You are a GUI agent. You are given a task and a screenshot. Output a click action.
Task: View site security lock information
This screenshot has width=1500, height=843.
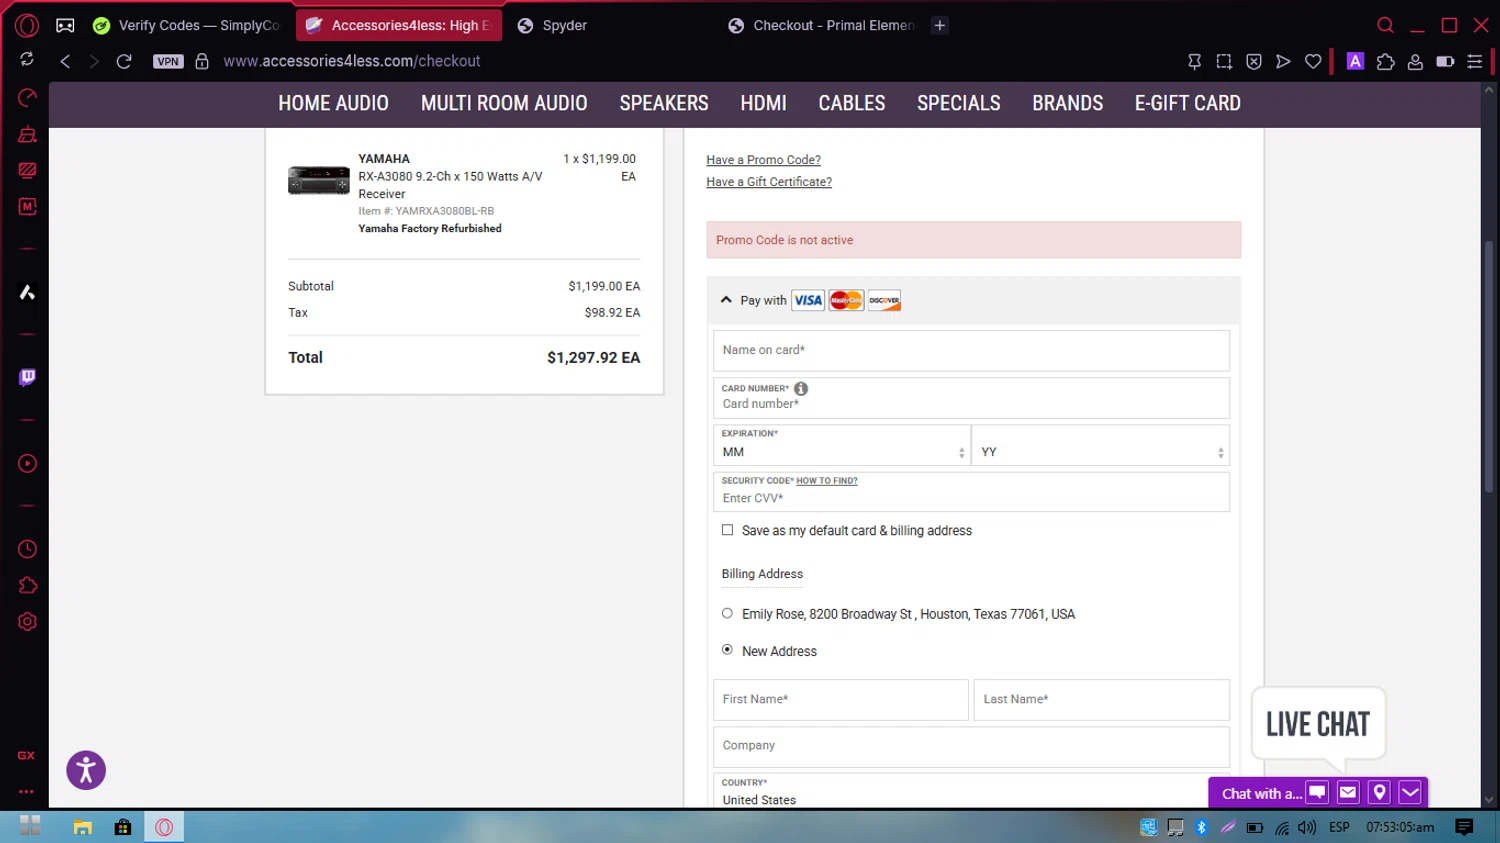(202, 61)
